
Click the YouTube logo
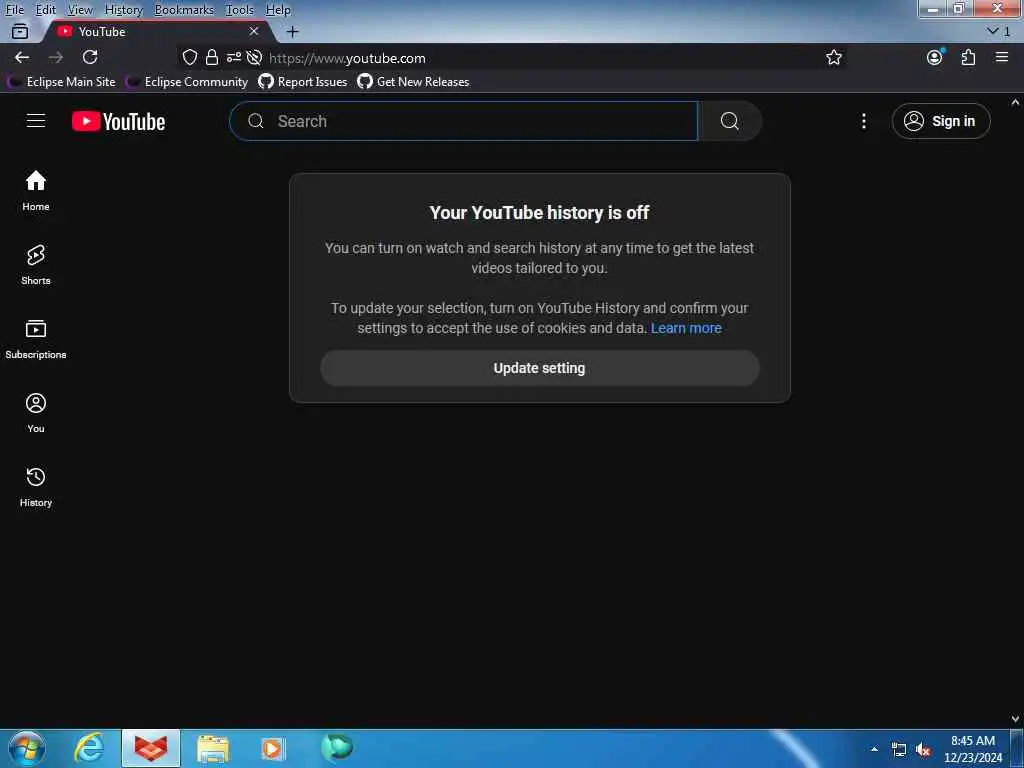coord(118,121)
